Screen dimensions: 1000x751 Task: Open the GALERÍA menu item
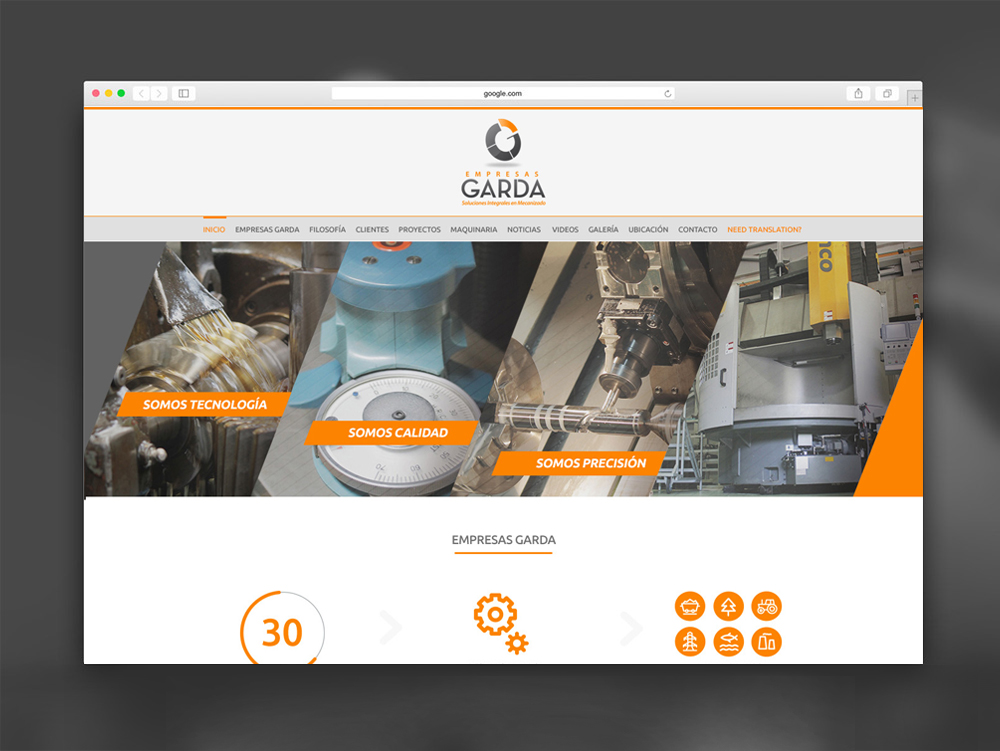coord(603,230)
